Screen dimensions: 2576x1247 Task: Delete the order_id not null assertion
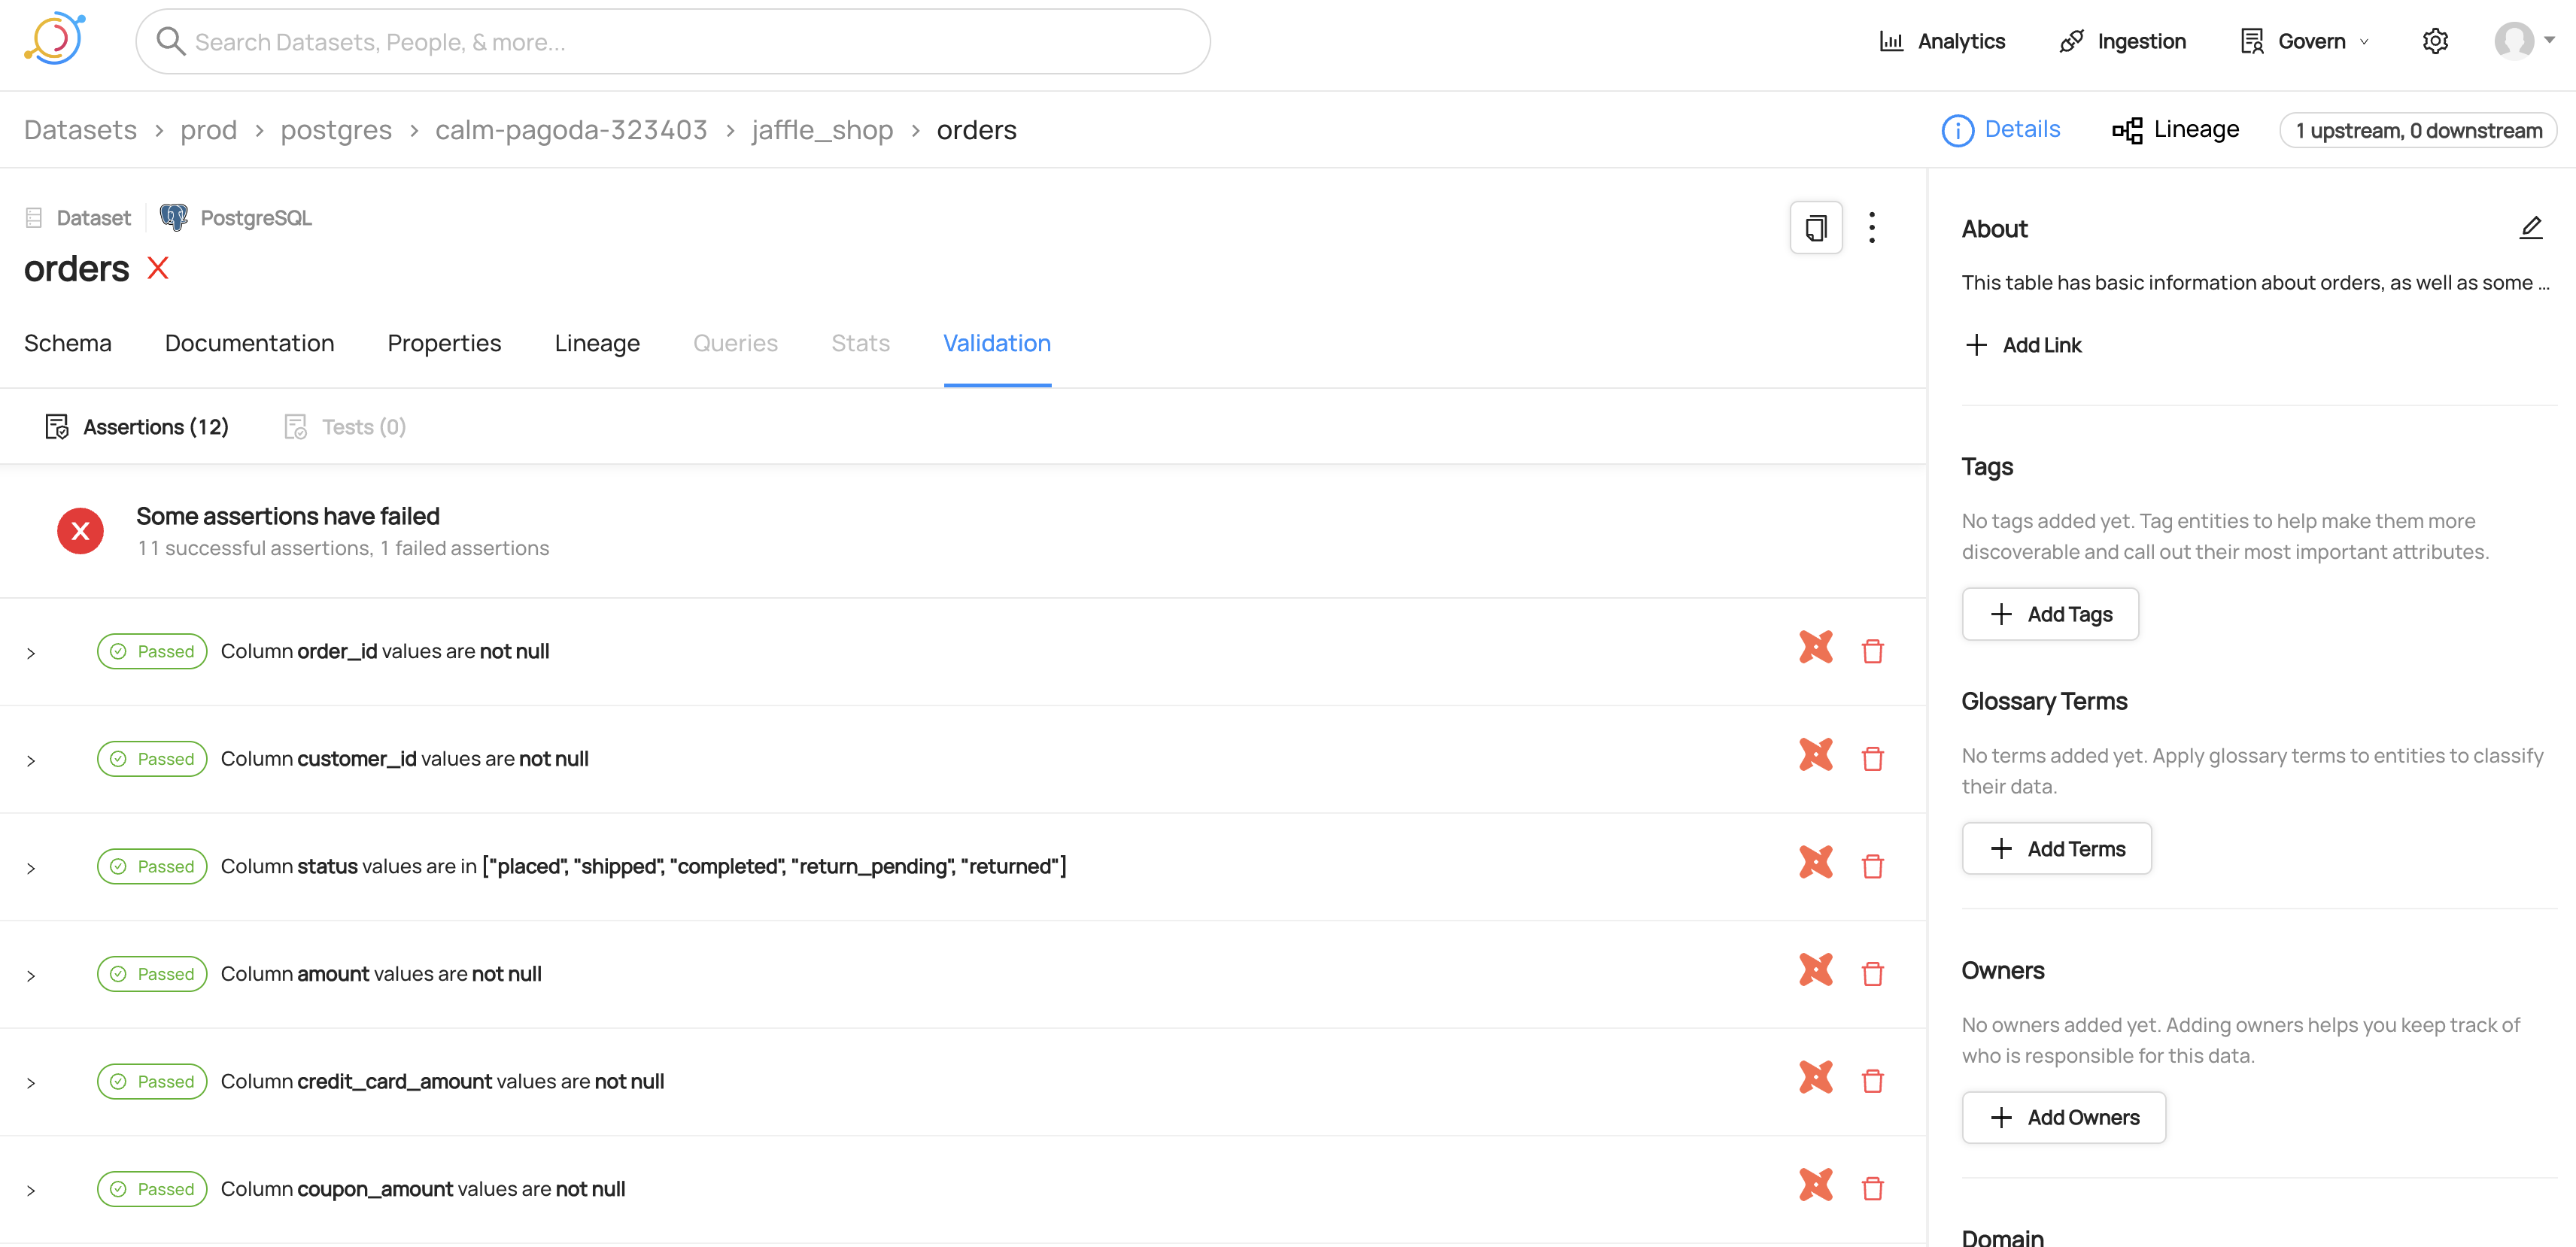[1872, 652]
